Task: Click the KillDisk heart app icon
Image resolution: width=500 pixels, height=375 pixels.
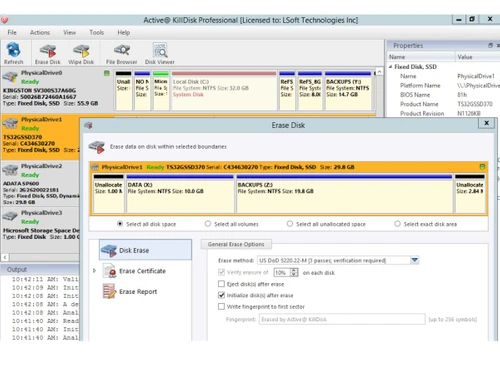Action: pos(4,20)
